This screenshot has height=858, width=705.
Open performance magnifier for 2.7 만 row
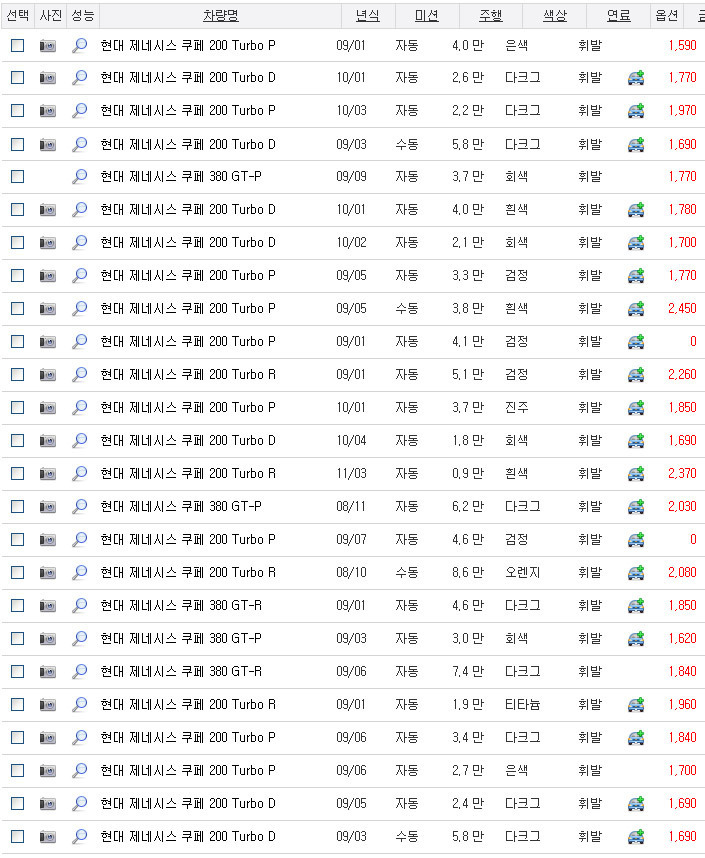point(80,770)
